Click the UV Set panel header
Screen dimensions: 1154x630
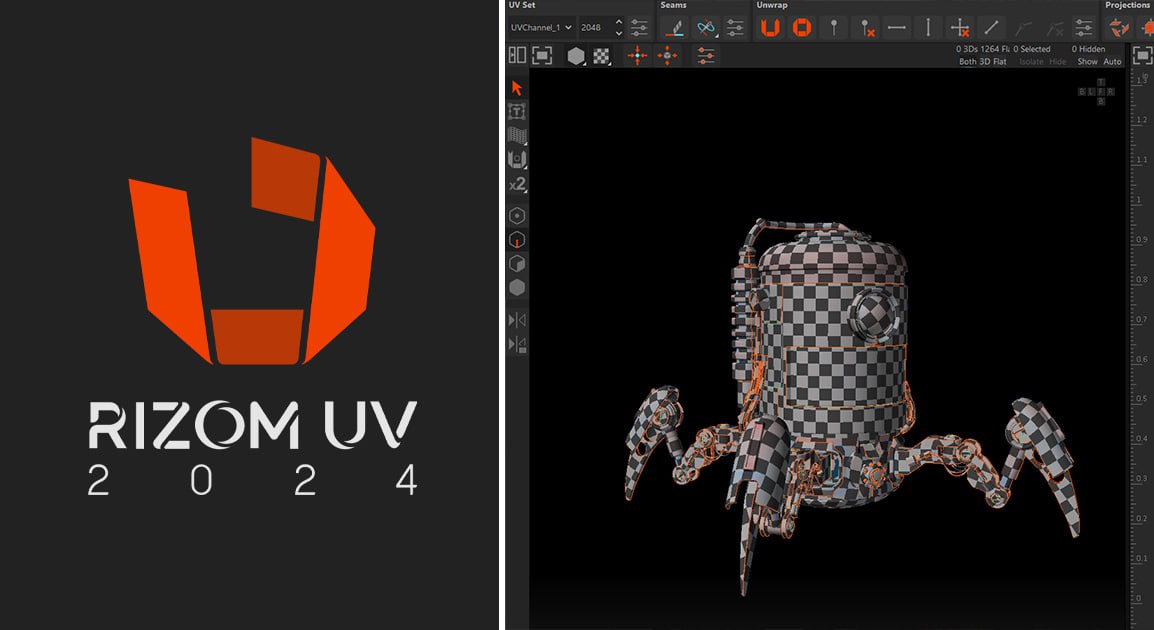tap(522, 5)
